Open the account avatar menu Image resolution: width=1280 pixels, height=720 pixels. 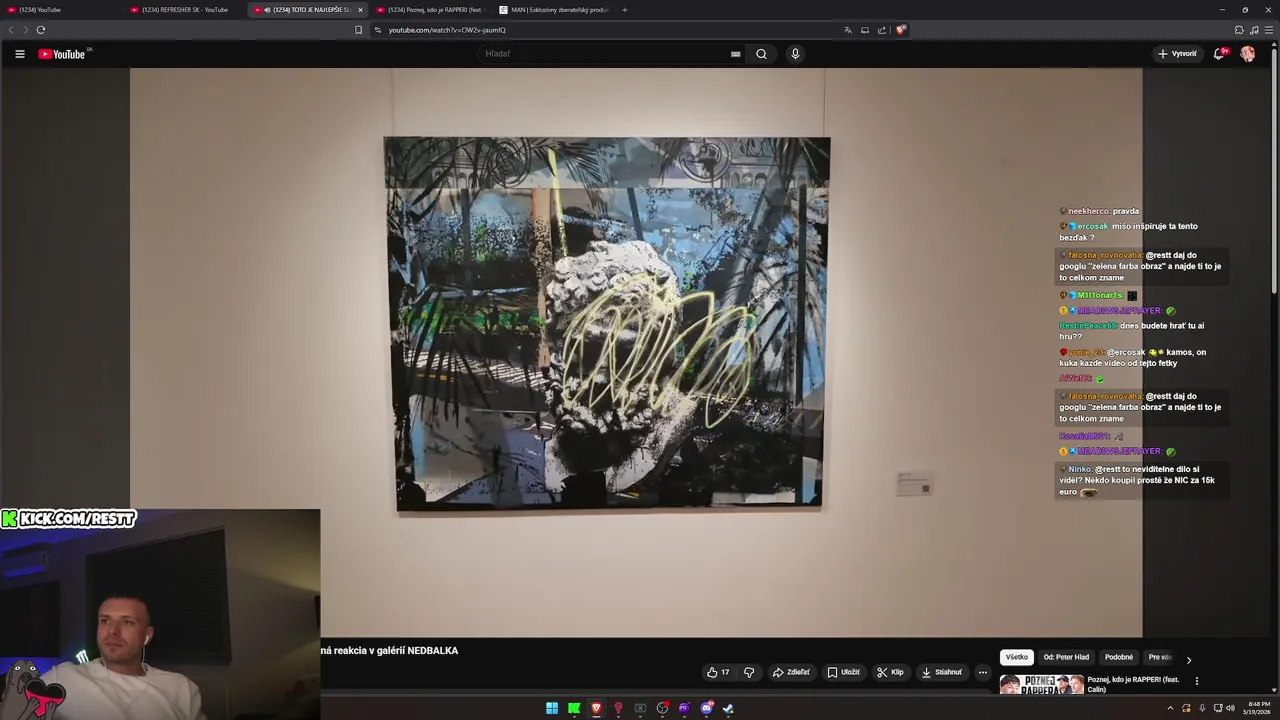1248,54
